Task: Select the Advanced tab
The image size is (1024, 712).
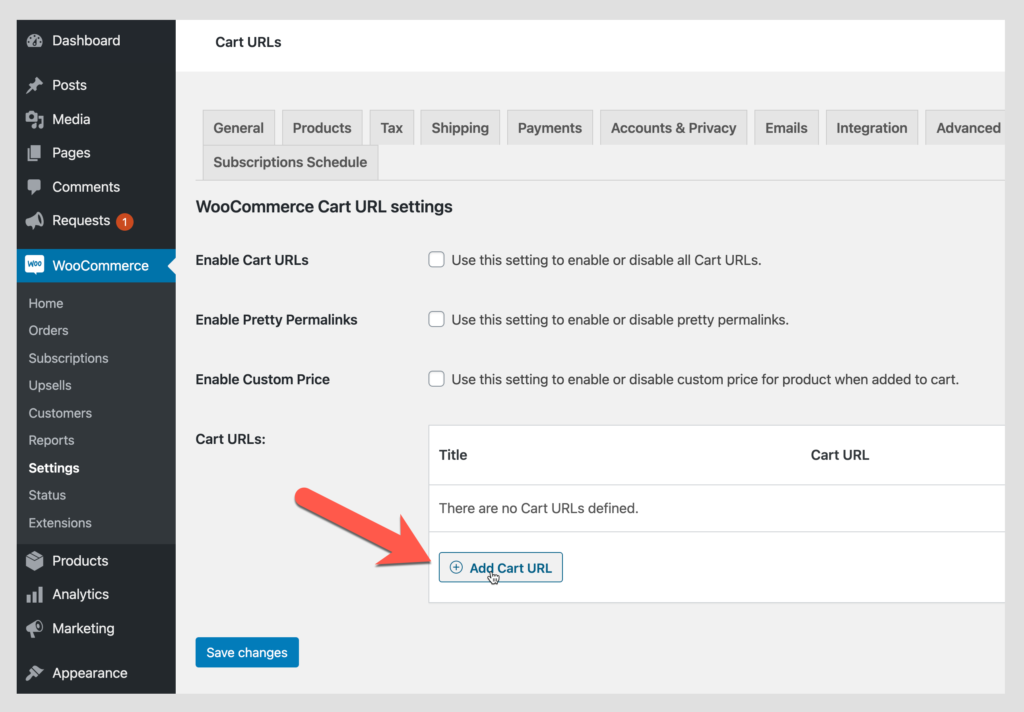Action: point(965,127)
